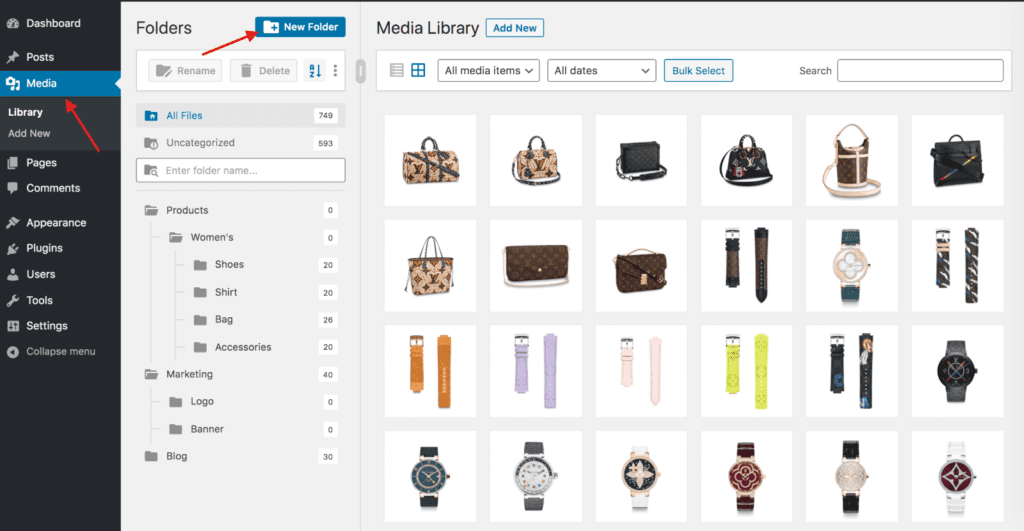Click the folder search icon in name field
This screenshot has height=531, width=1024.
tap(151, 170)
